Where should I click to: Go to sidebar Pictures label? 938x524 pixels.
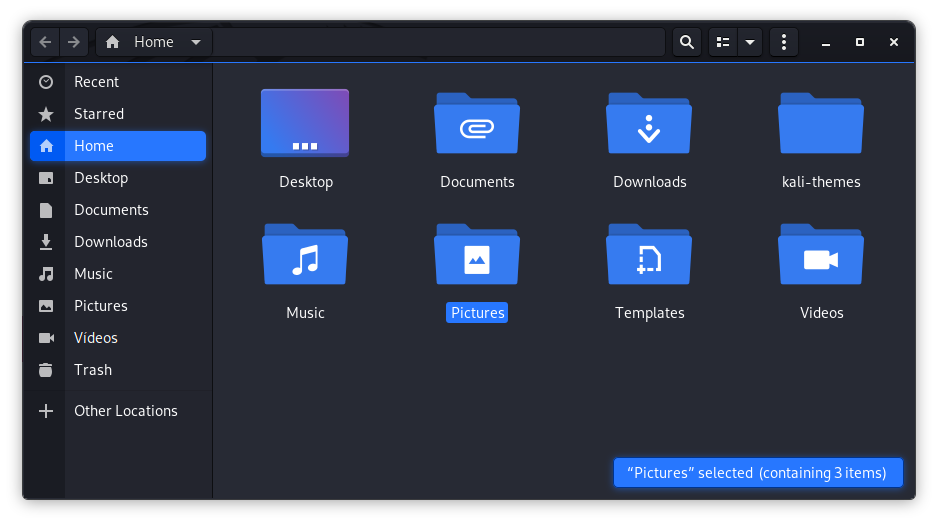tap(100, 306)
